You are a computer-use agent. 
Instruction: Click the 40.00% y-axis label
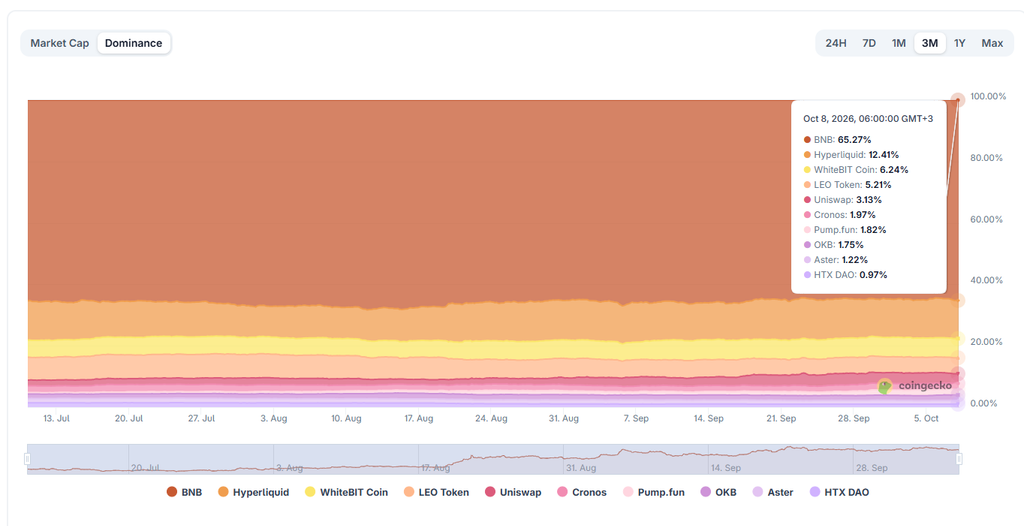click(988, 280)
